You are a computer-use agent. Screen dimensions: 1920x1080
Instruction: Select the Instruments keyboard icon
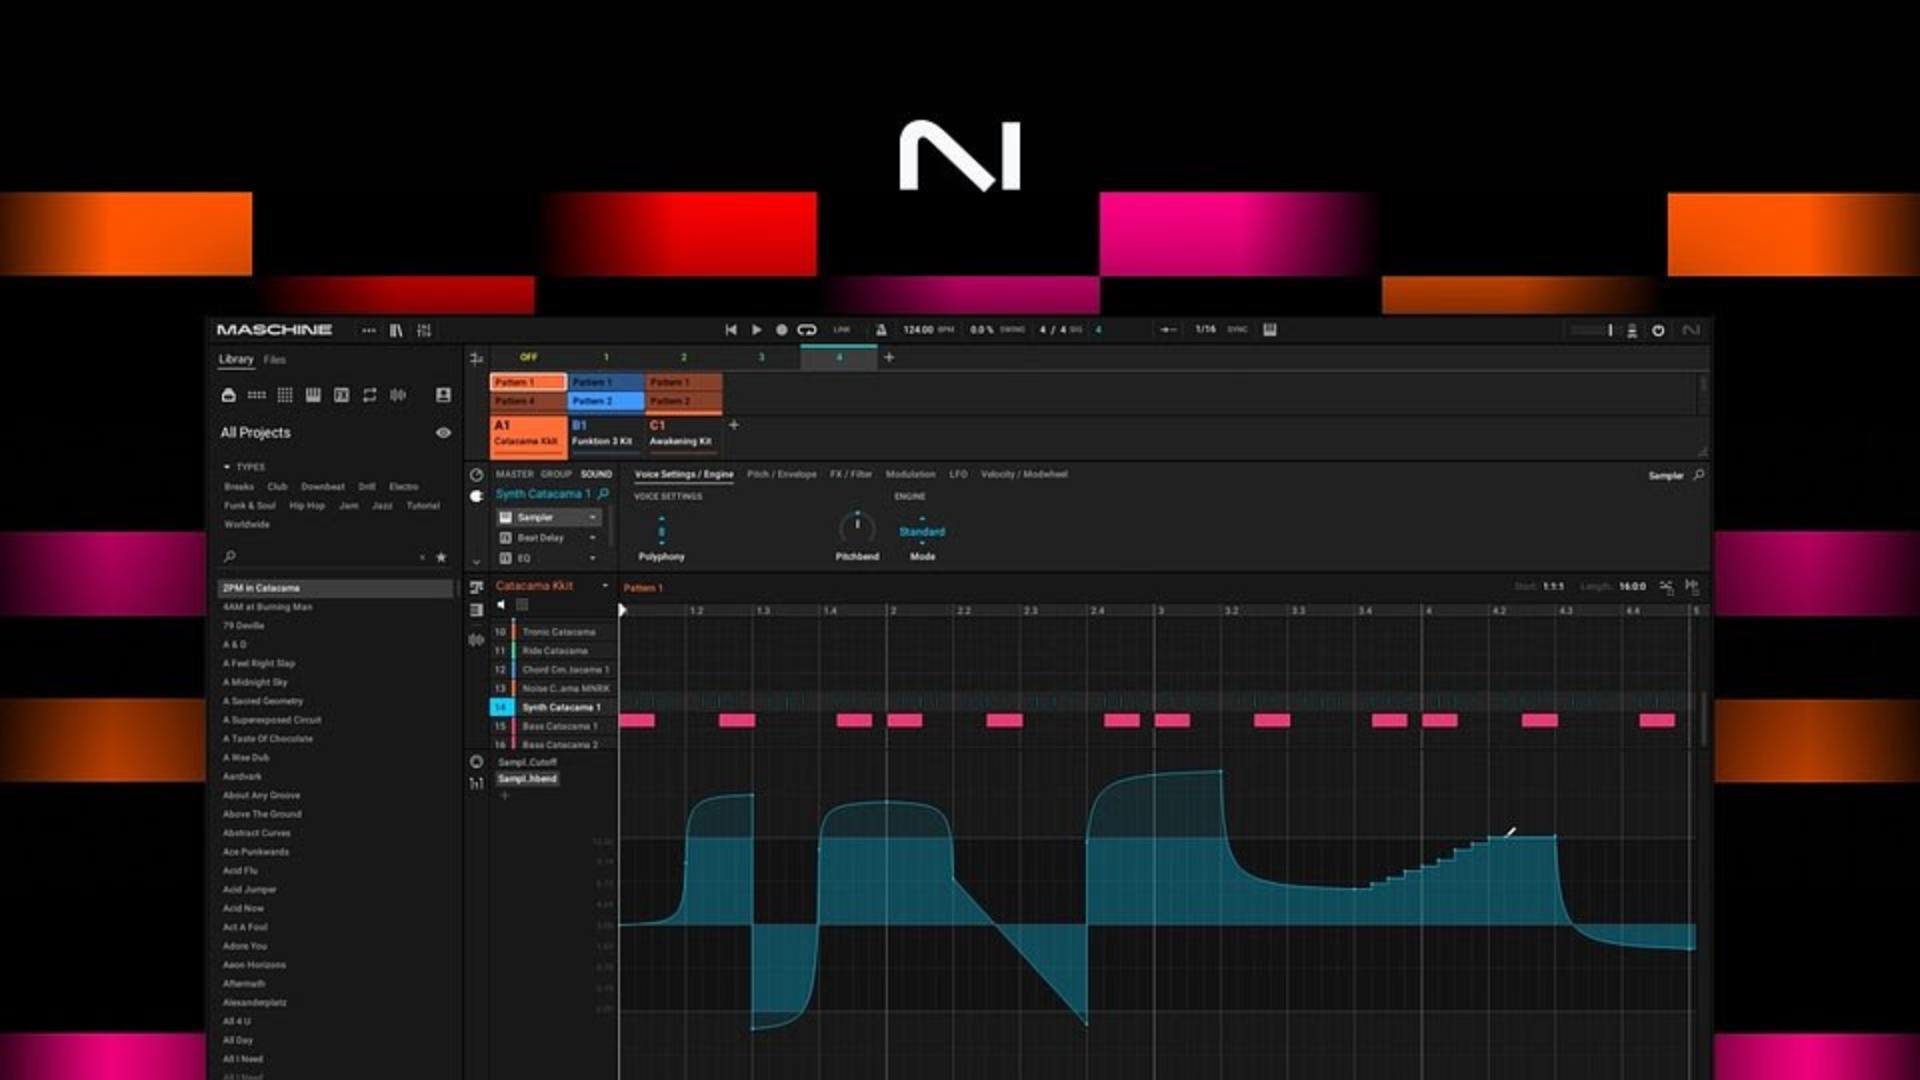pyautogui.click(x=313, y=395)
